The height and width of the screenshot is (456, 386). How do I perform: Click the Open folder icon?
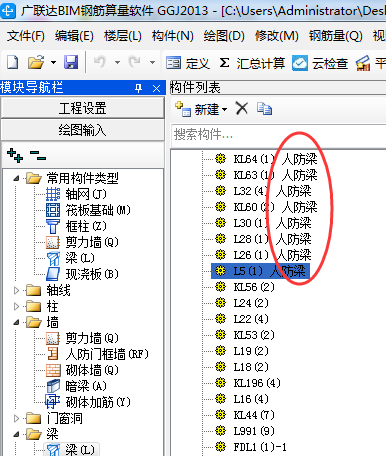point(36,62)
